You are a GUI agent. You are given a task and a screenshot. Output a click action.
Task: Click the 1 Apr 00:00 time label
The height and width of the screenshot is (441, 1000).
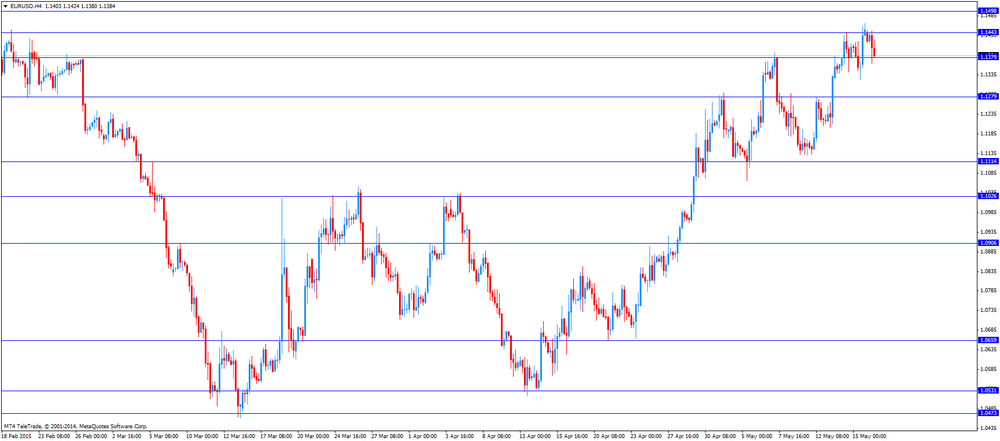(x=425, y=436)
